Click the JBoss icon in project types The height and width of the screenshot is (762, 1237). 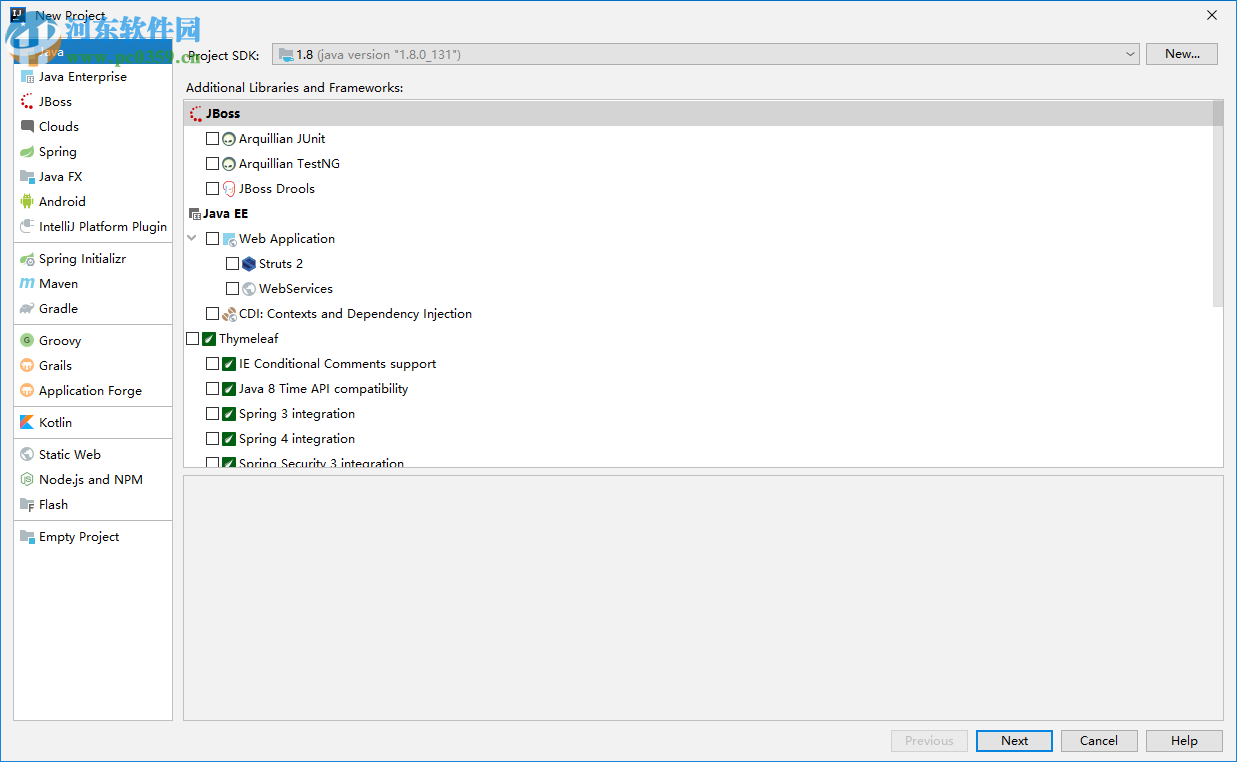click(x=27, y=102)
